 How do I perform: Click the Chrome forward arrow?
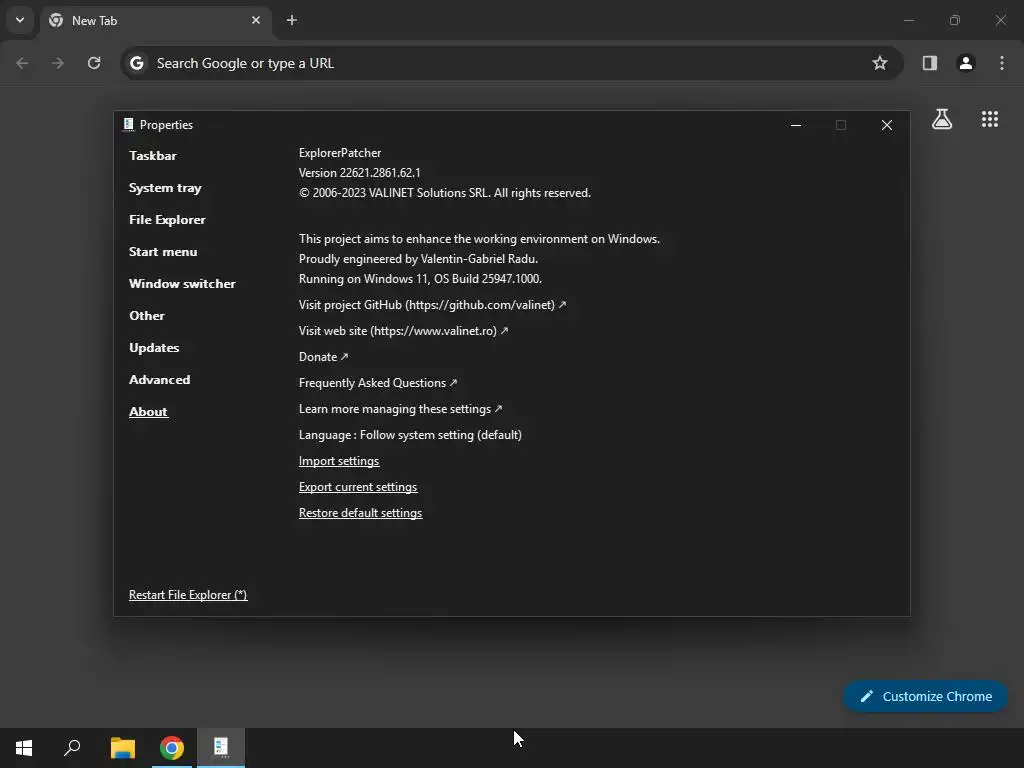coord(58,63)
